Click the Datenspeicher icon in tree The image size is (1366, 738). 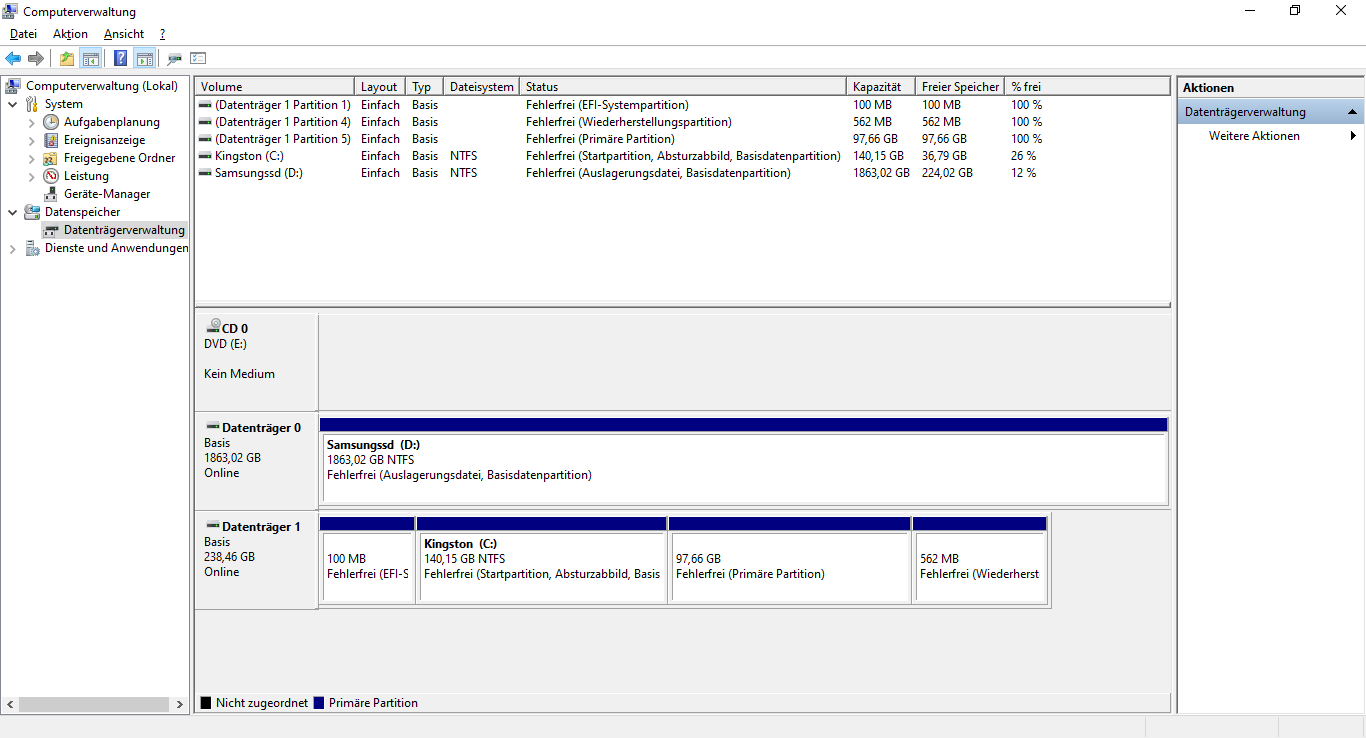pyautogui.click(x=32, y=212)
